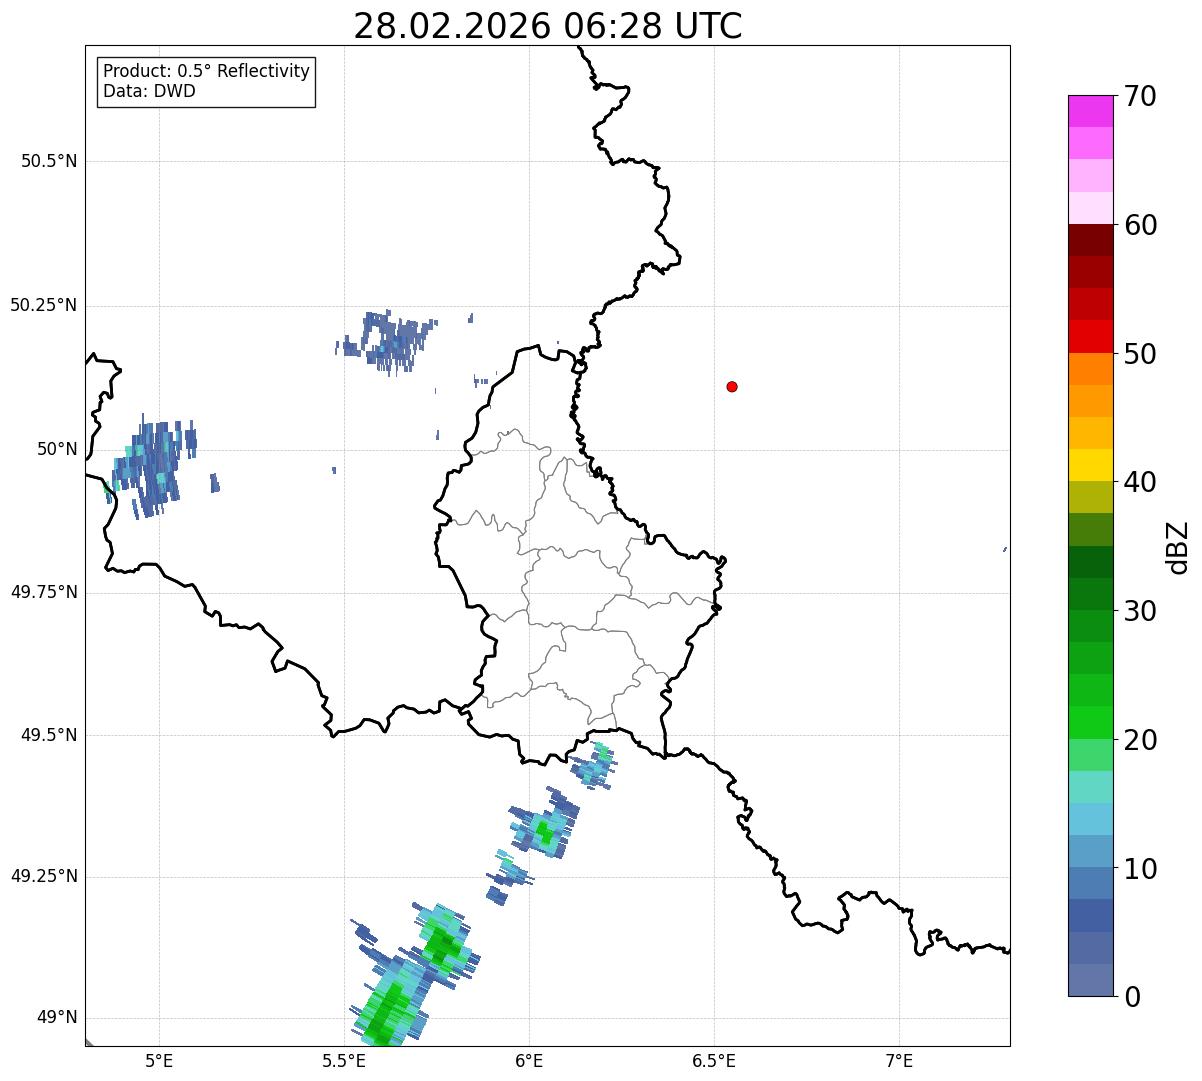This screenshot has height=1081, width=1202.
Task: Pick the dark maroon swatch below 60 dBZ
Action: (x=1090, y=240)
